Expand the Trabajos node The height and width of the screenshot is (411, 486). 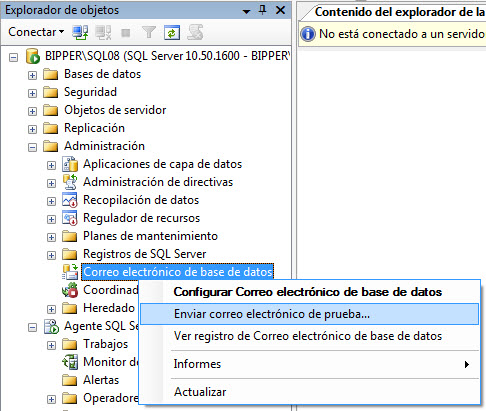coord(51,345)
